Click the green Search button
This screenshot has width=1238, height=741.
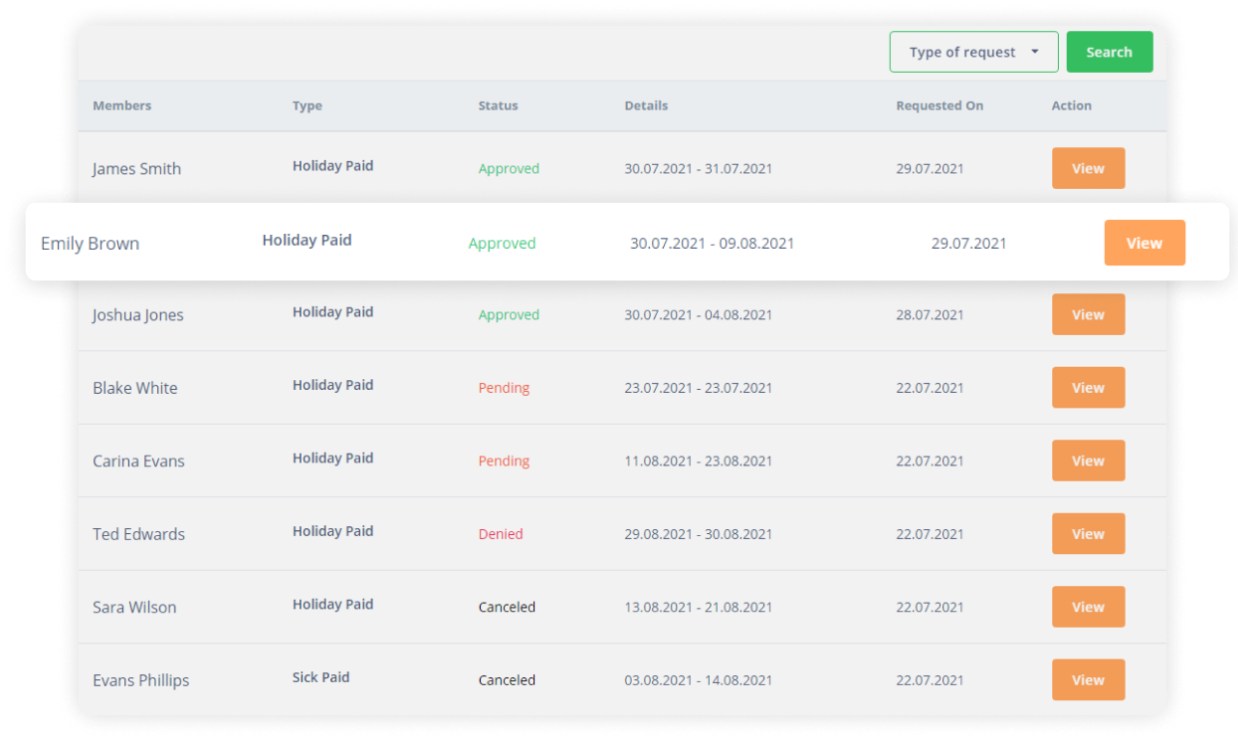click(1109, 52)
